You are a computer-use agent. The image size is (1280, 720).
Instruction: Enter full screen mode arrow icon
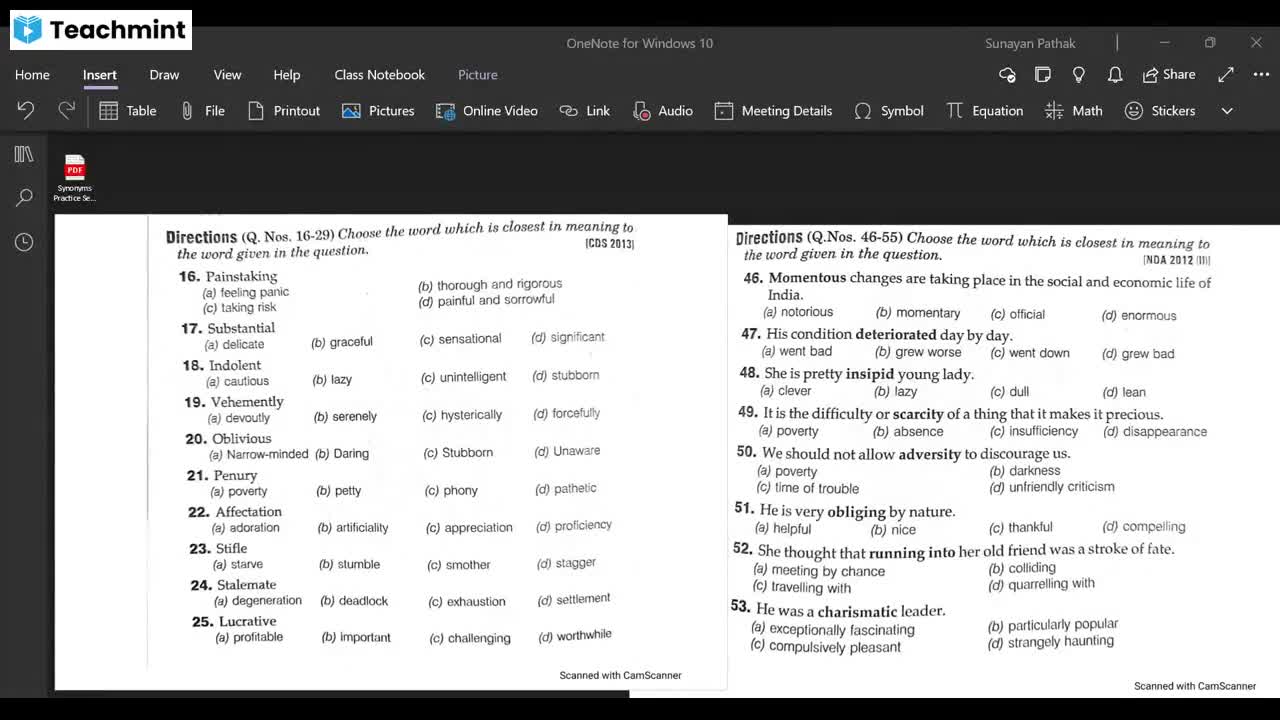(x=1226, y=75)
